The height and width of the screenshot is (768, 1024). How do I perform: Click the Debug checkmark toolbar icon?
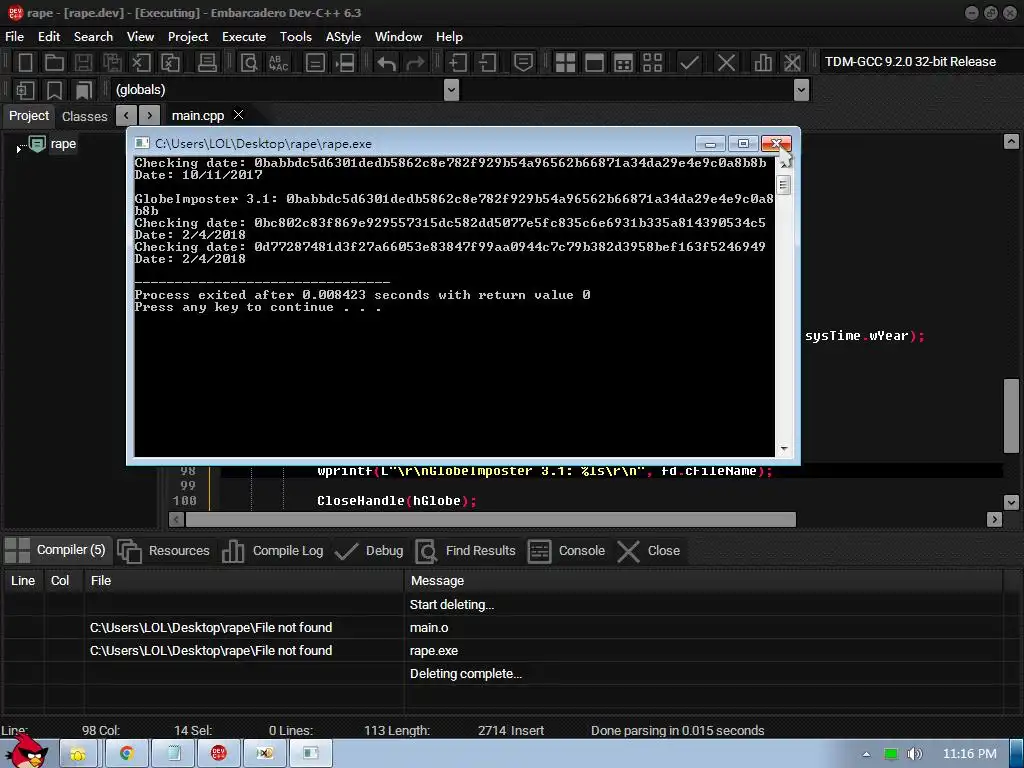(689, 63)
